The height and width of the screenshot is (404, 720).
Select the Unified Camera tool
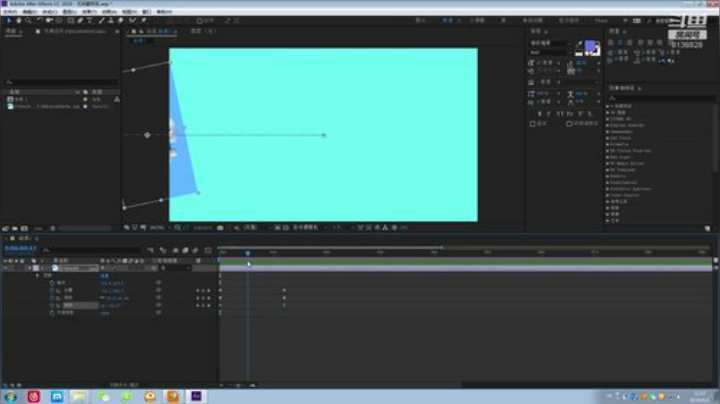click(x=49, y=21)
